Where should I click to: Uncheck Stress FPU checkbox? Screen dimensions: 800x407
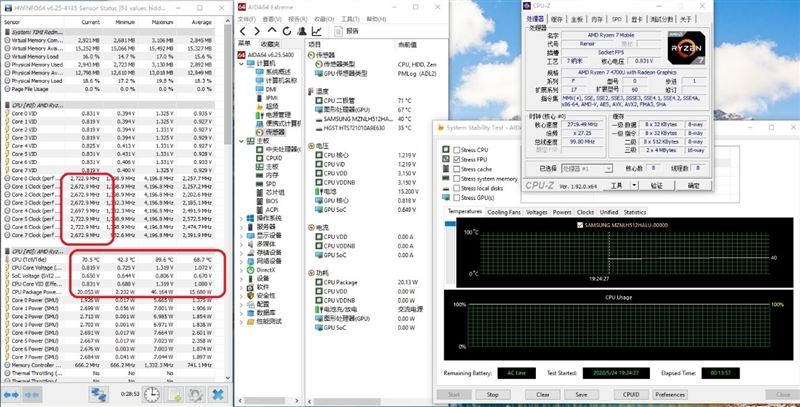(x=457, y=159)
